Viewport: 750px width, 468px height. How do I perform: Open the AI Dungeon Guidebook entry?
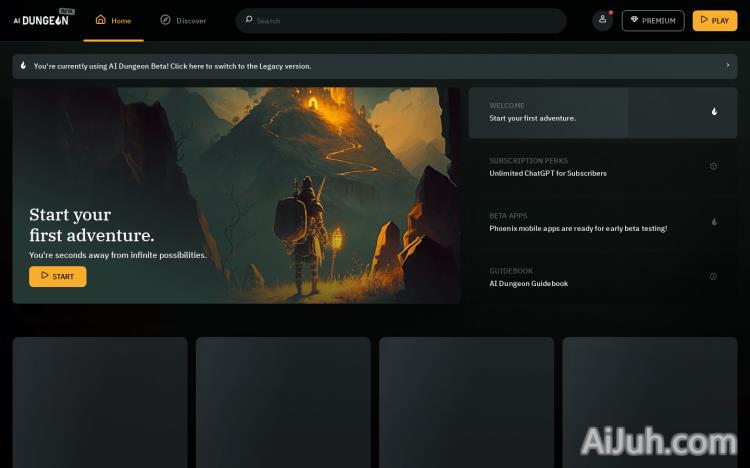click(x=528, y=283)
